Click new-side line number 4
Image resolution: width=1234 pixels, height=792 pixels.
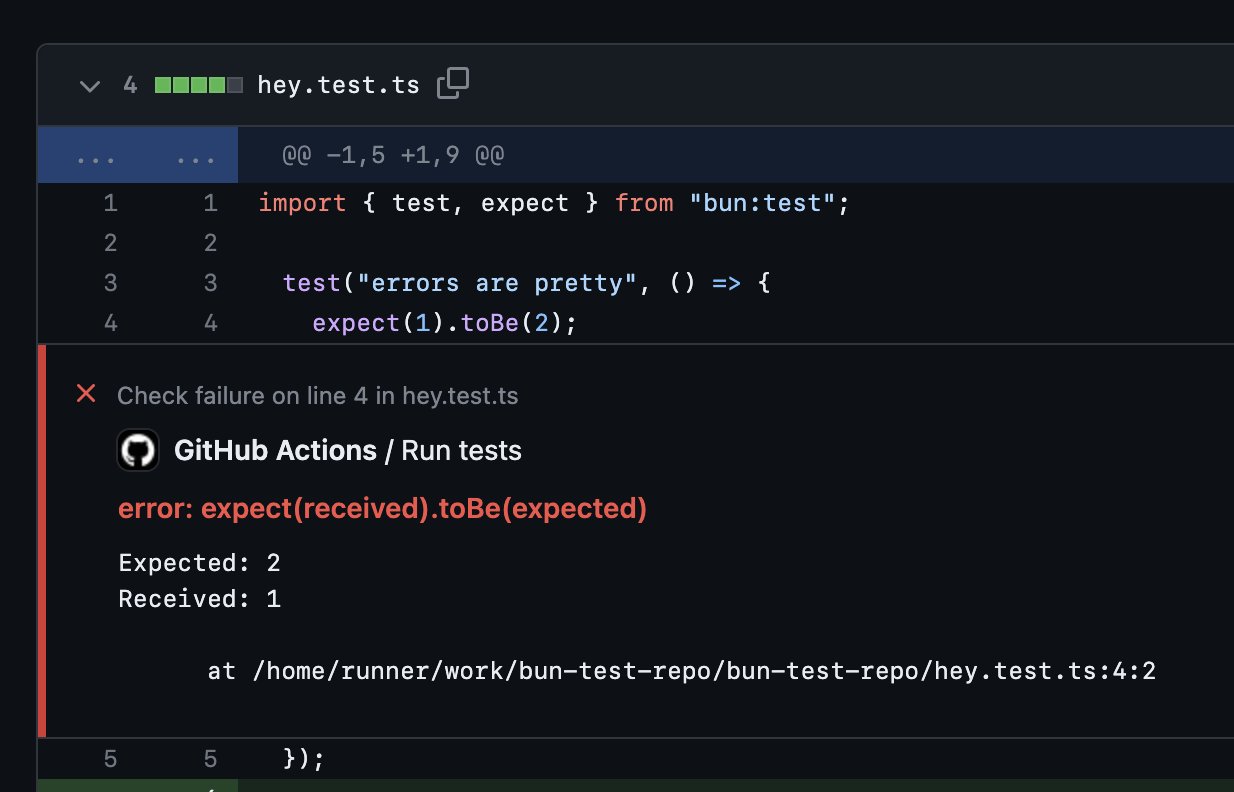click(x=210, y=323)
